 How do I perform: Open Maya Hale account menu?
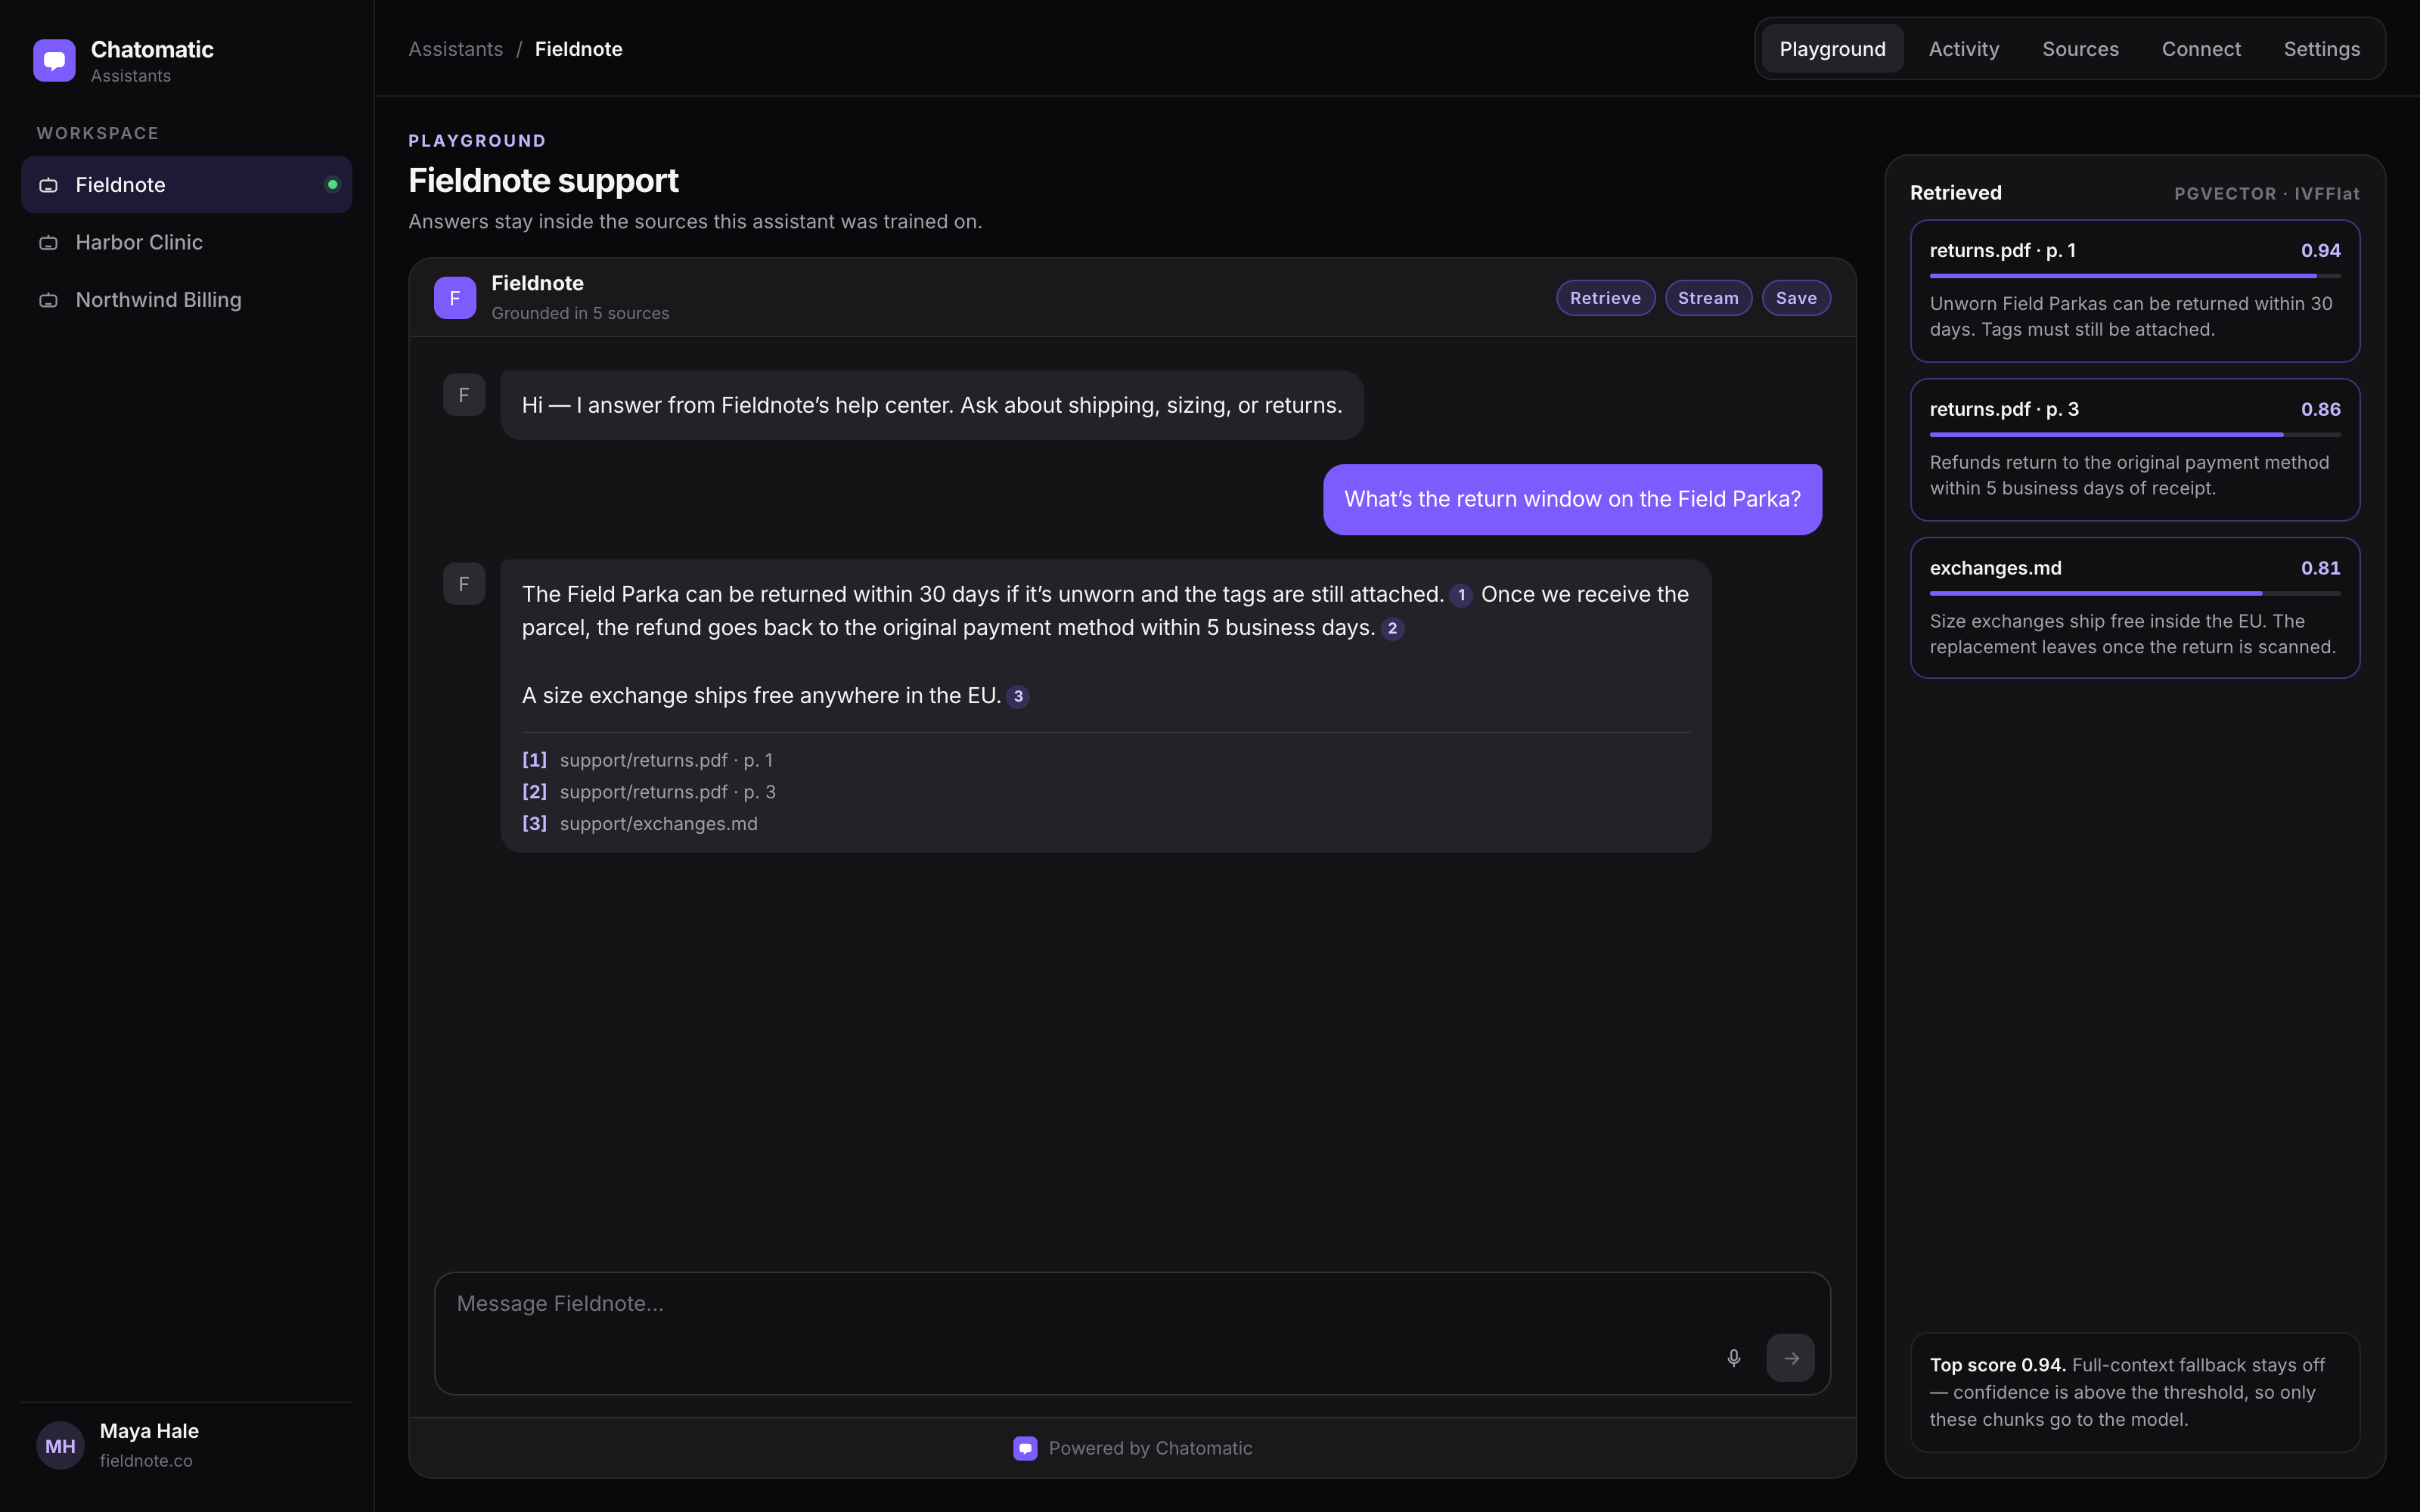(x=186, y=1445)
